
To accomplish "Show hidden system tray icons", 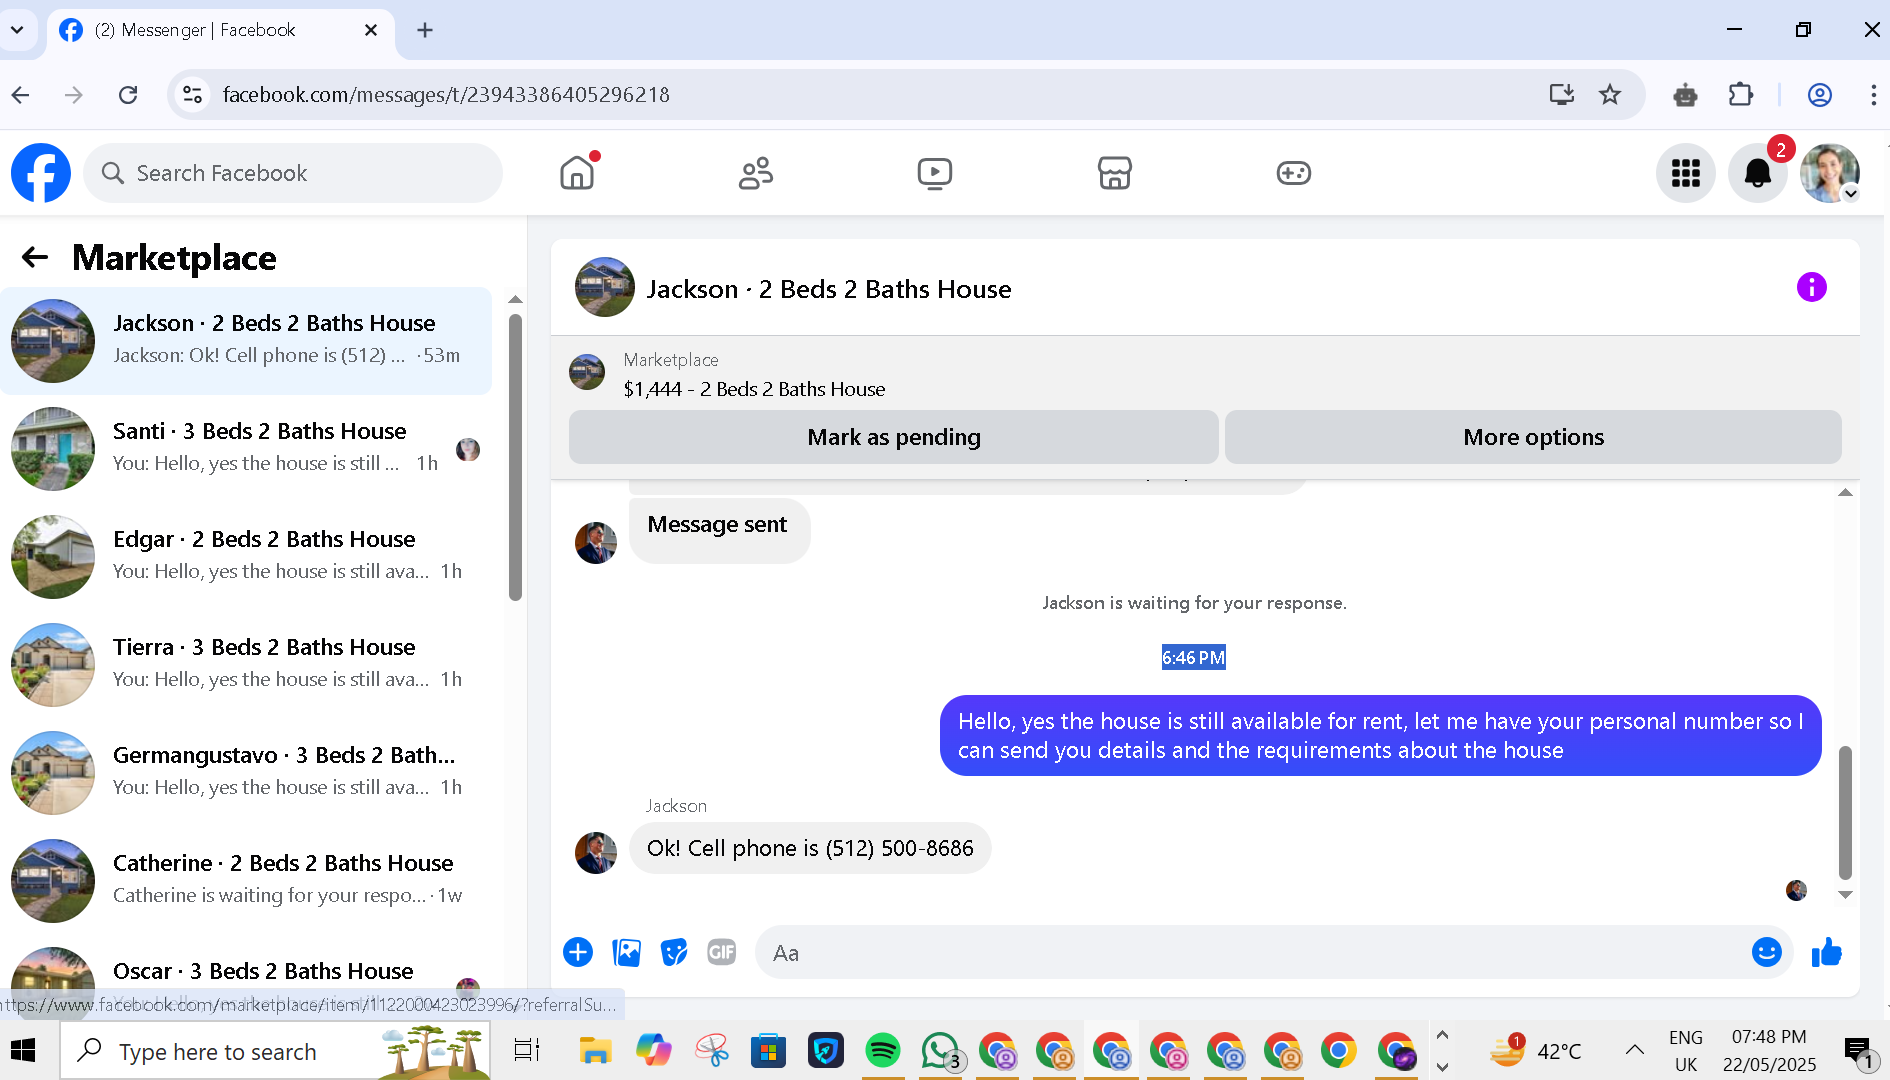I will [x=1635, y=1050].
